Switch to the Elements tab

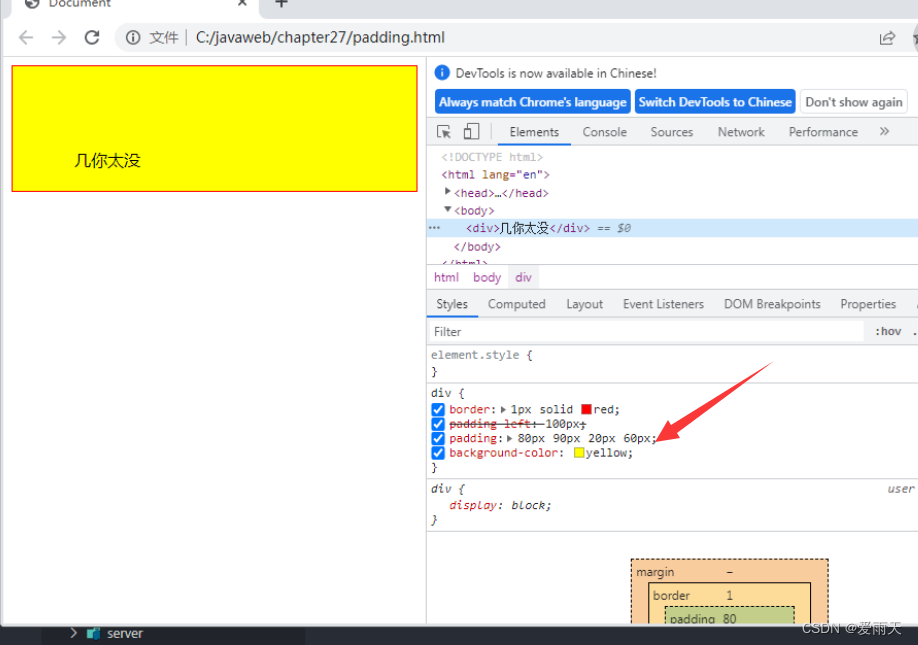pyautogui.click(x=534, y=132)
